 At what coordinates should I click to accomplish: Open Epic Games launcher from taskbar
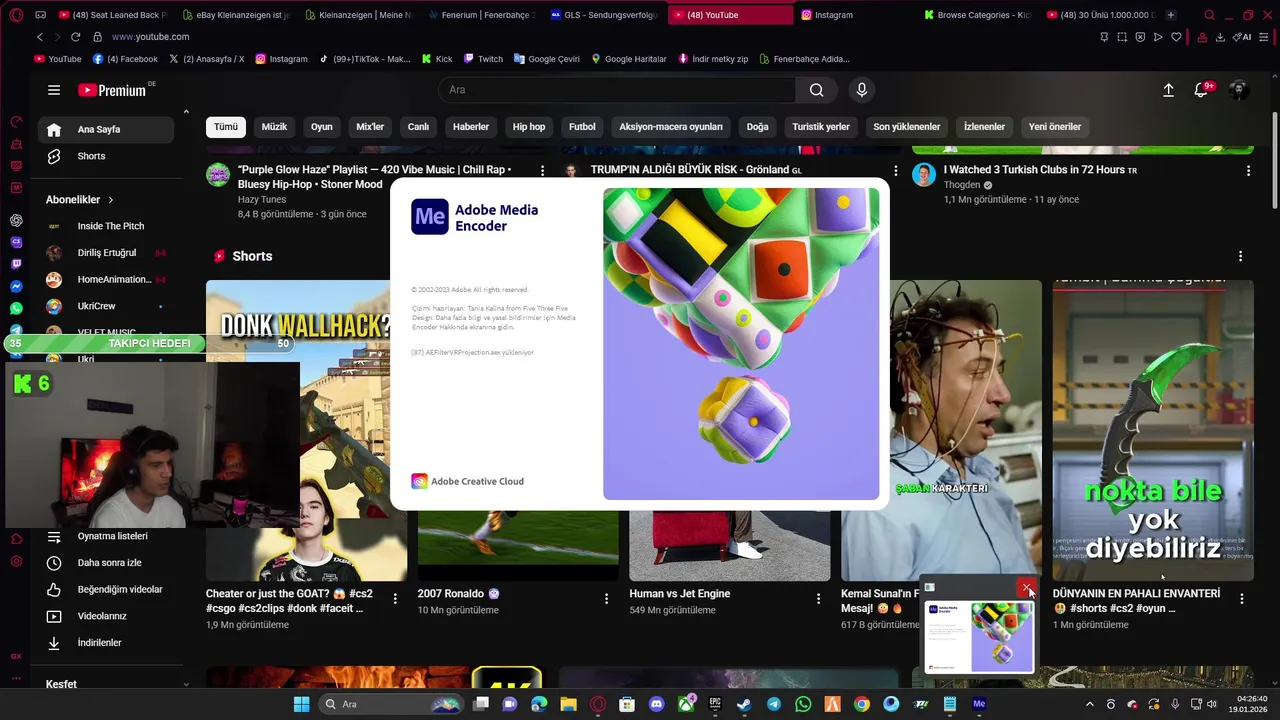[715, 704]
